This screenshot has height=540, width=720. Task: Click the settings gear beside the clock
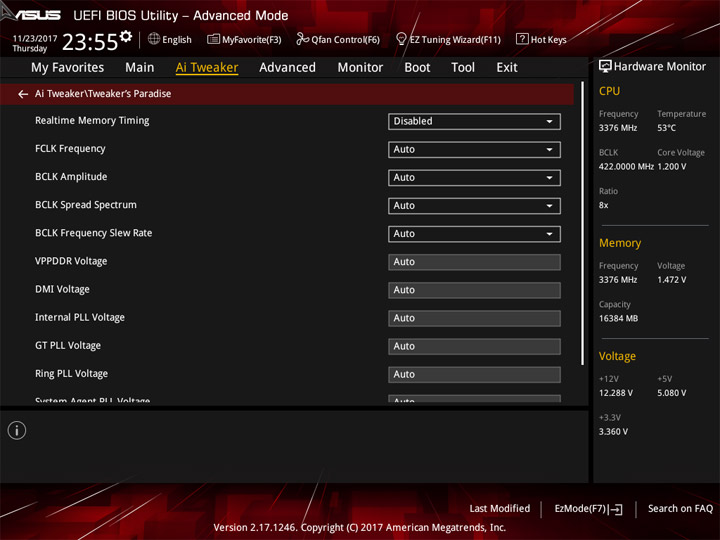126,37
